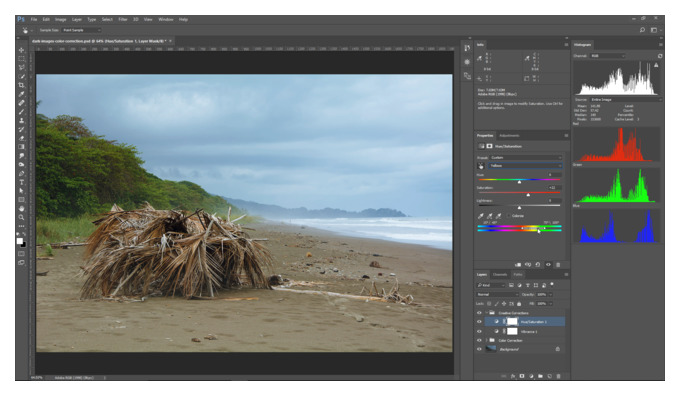
Task: Select the Path Selection tool
Action: click(x=21, y=191)
